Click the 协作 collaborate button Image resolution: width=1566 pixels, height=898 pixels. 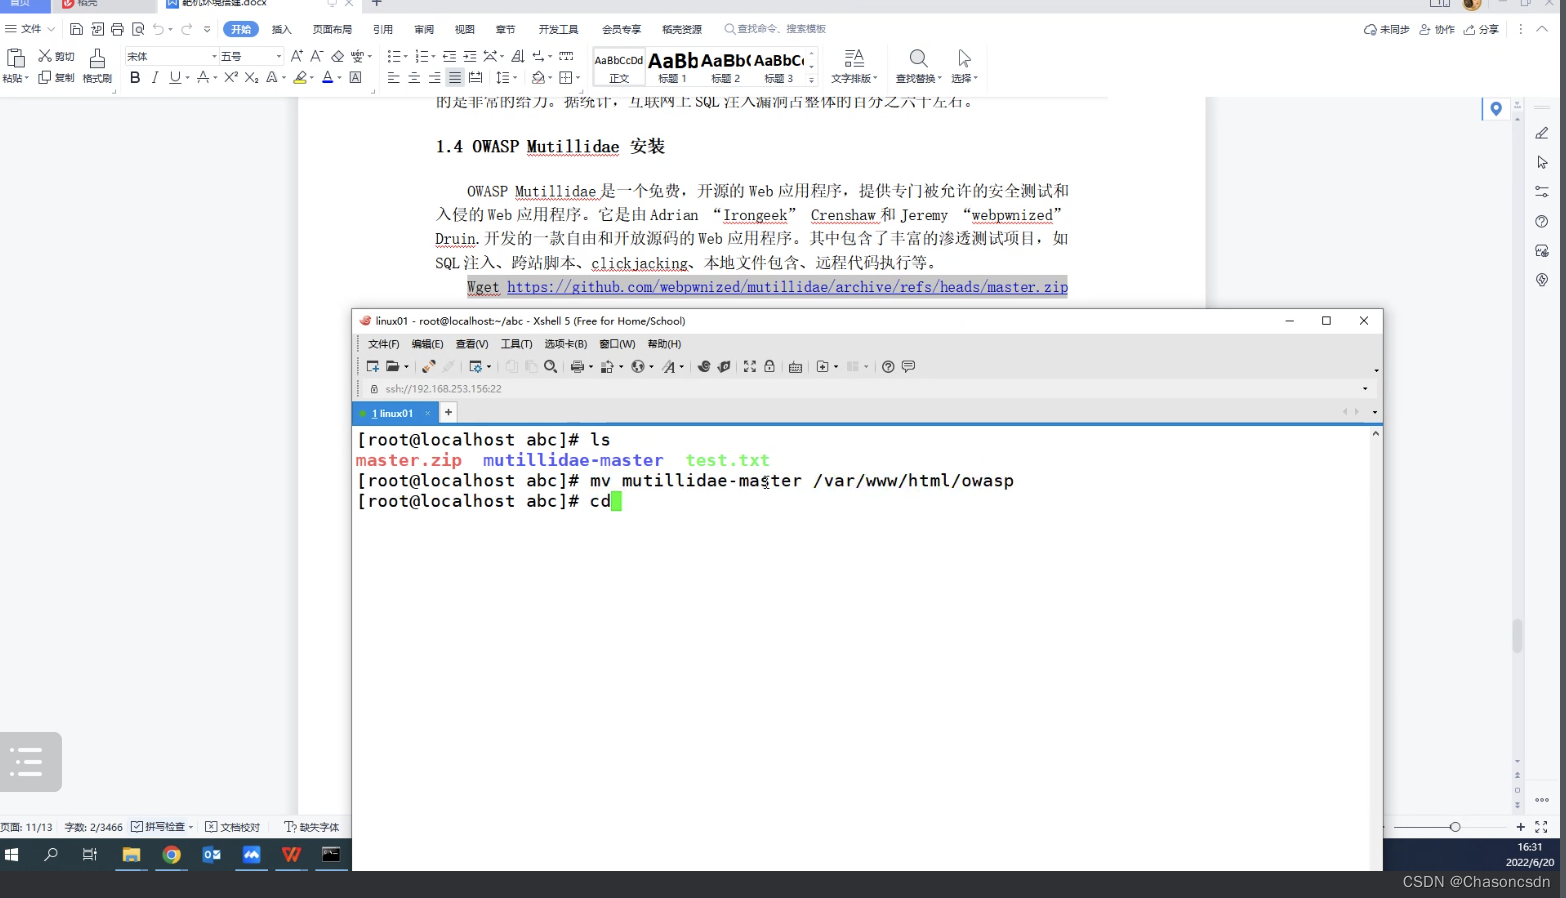[x=1437, y=29]
